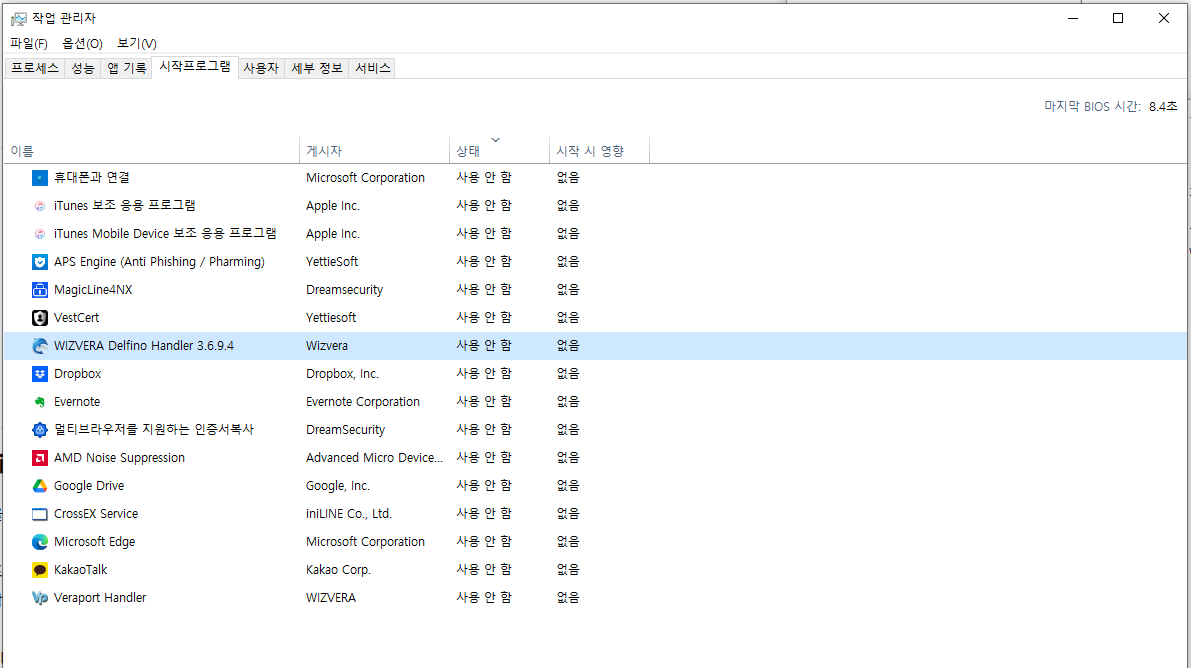Open the 파일(F) menu
The height and width of the screenshot is (668, 1191).
[x=29, y=43]
